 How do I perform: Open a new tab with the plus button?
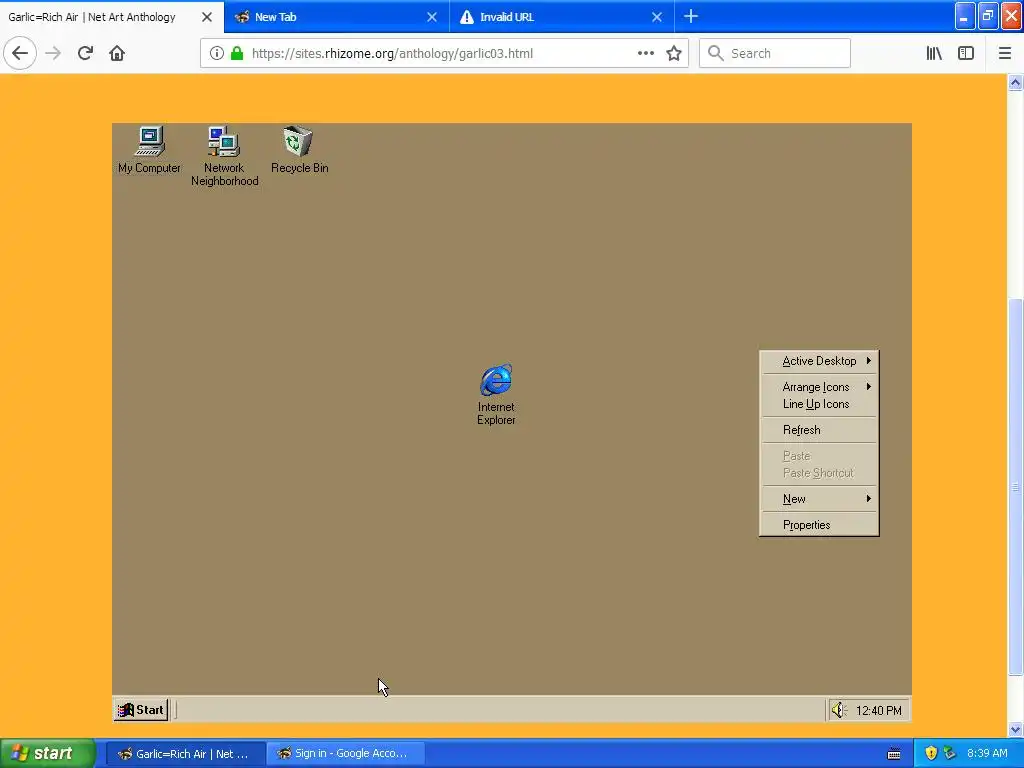click(691, 16)
